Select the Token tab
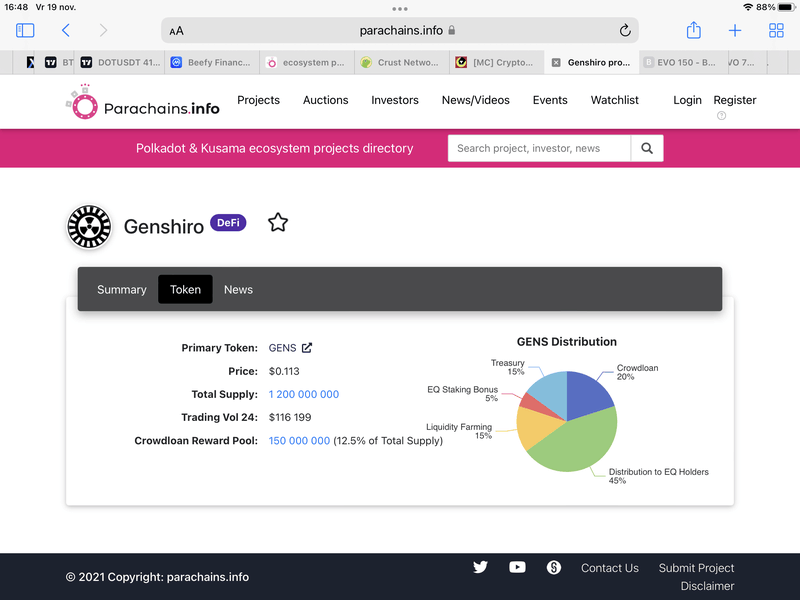Image resolution: width=800 pixels, height=600 pixels. tap(185, 289)
